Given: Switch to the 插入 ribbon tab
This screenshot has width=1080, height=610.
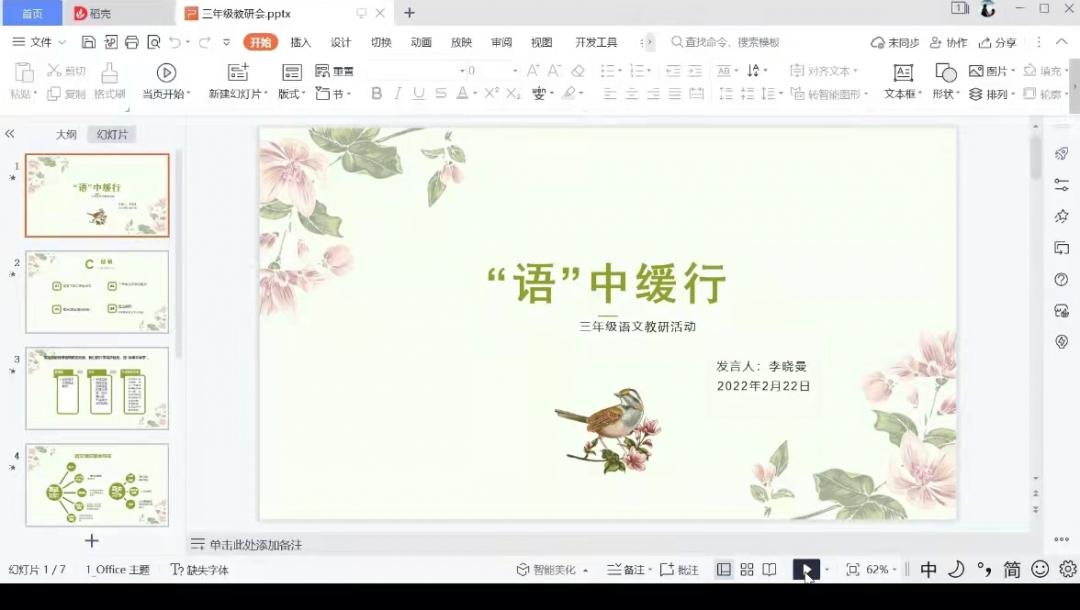Looking at the screenshot, I should pyautogui.click(x=300, y=42).
